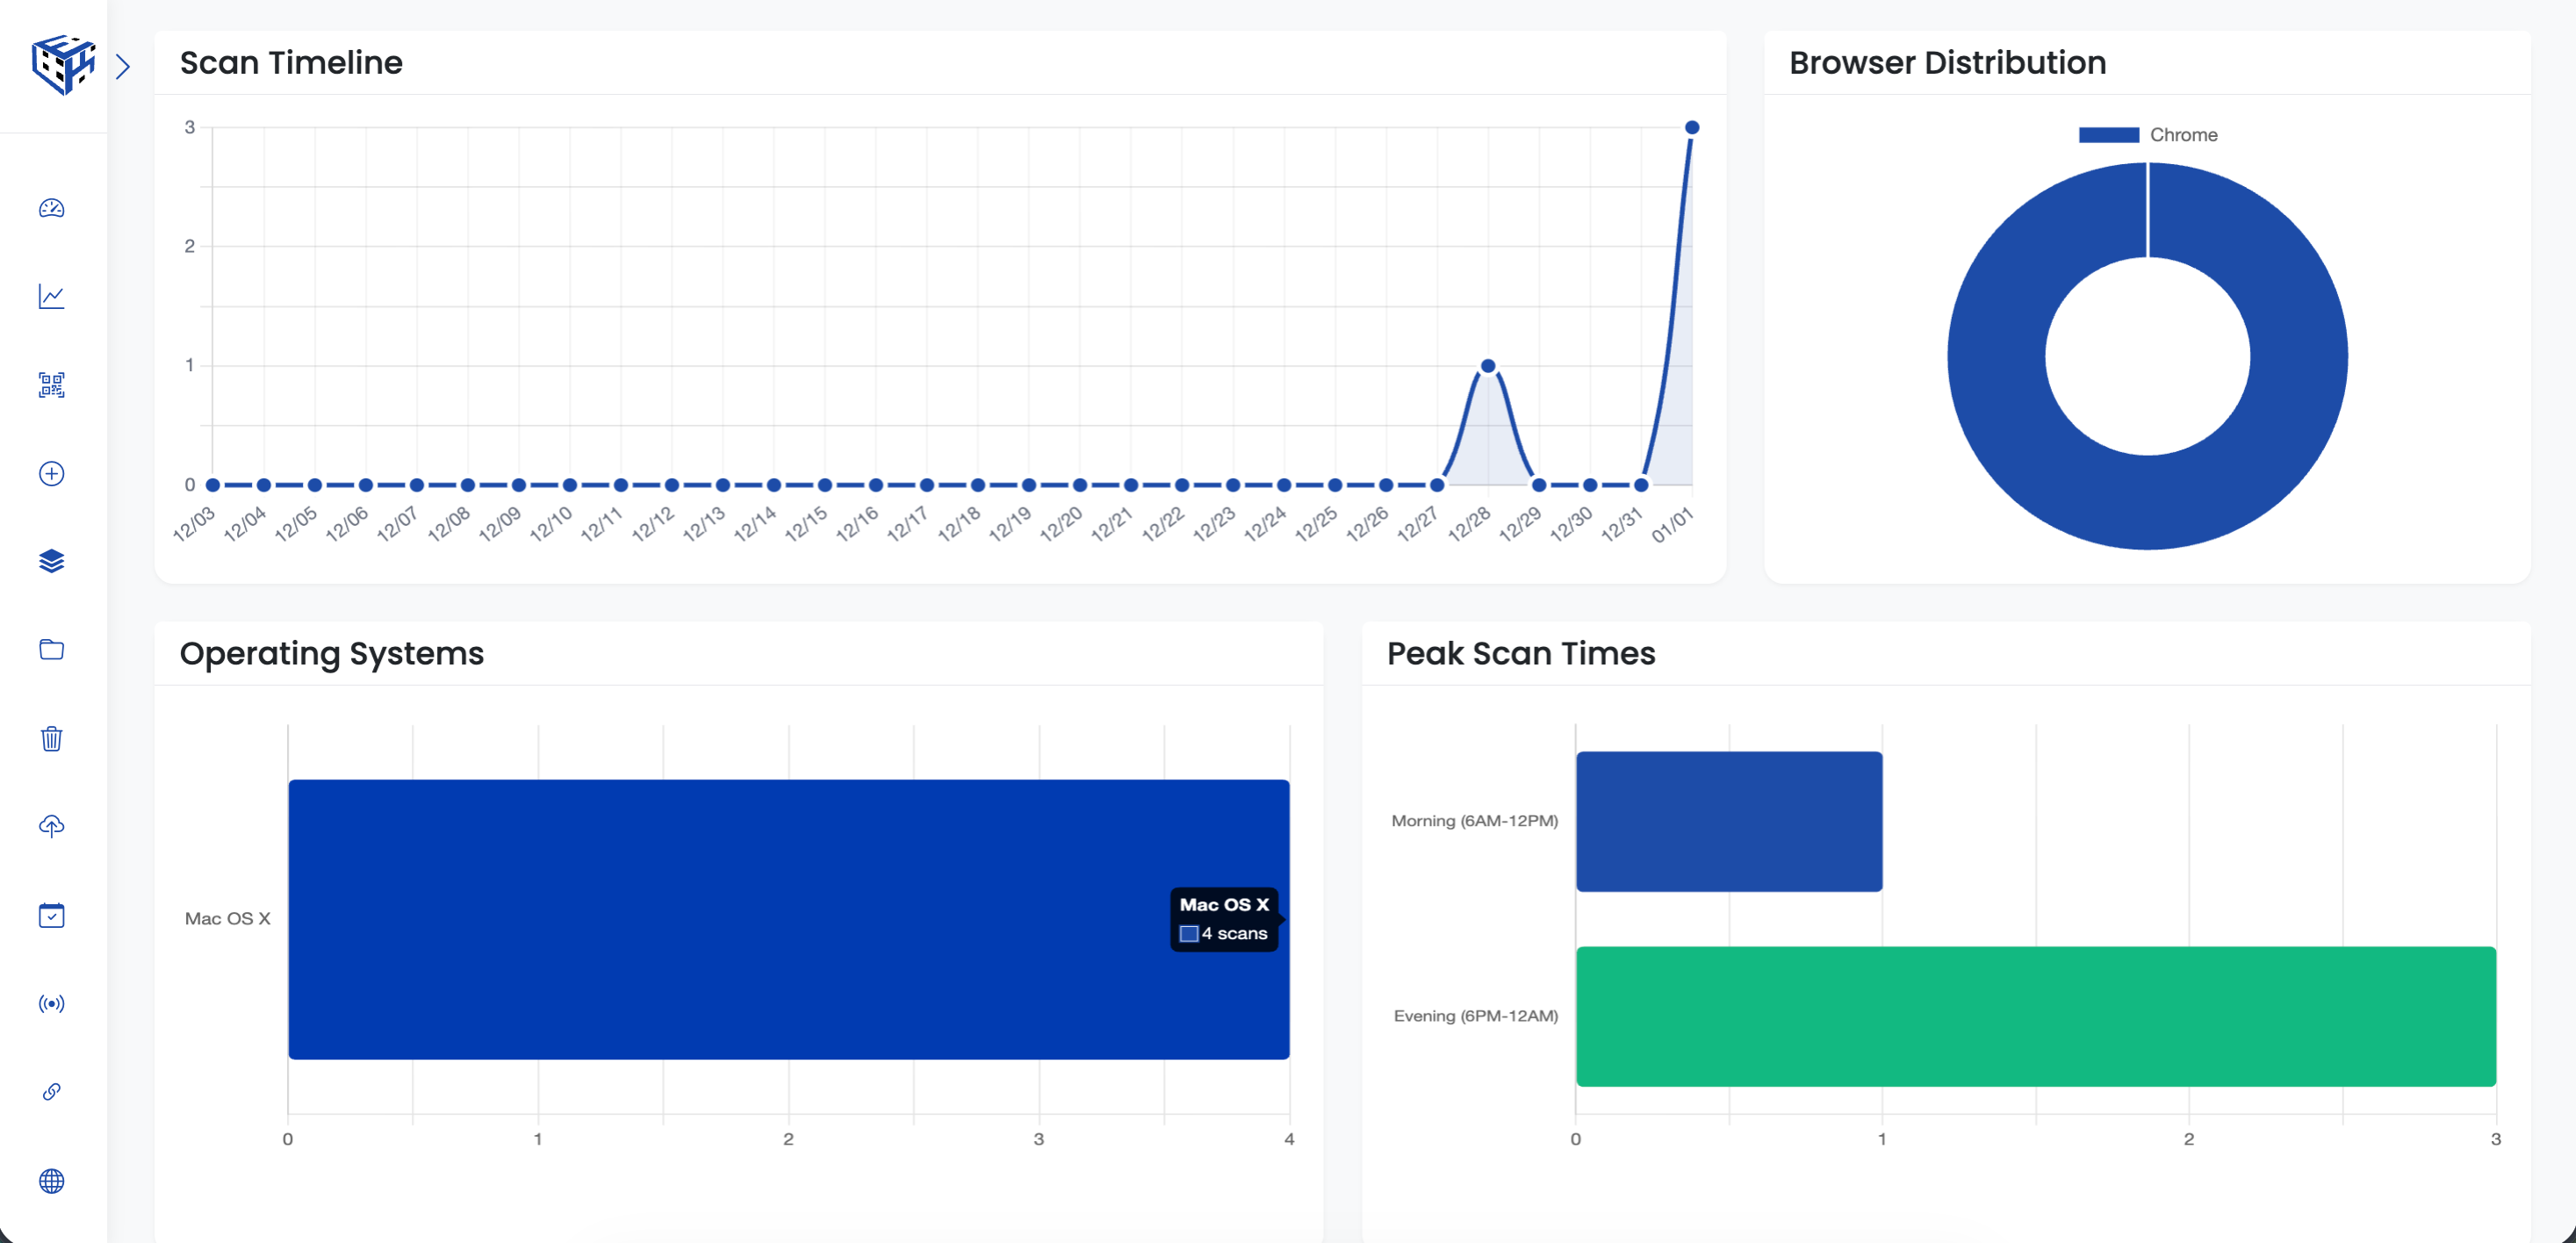Open the dashboard gauge icon in sidebar
2576x1243 pixels.
tap(51, 209)
